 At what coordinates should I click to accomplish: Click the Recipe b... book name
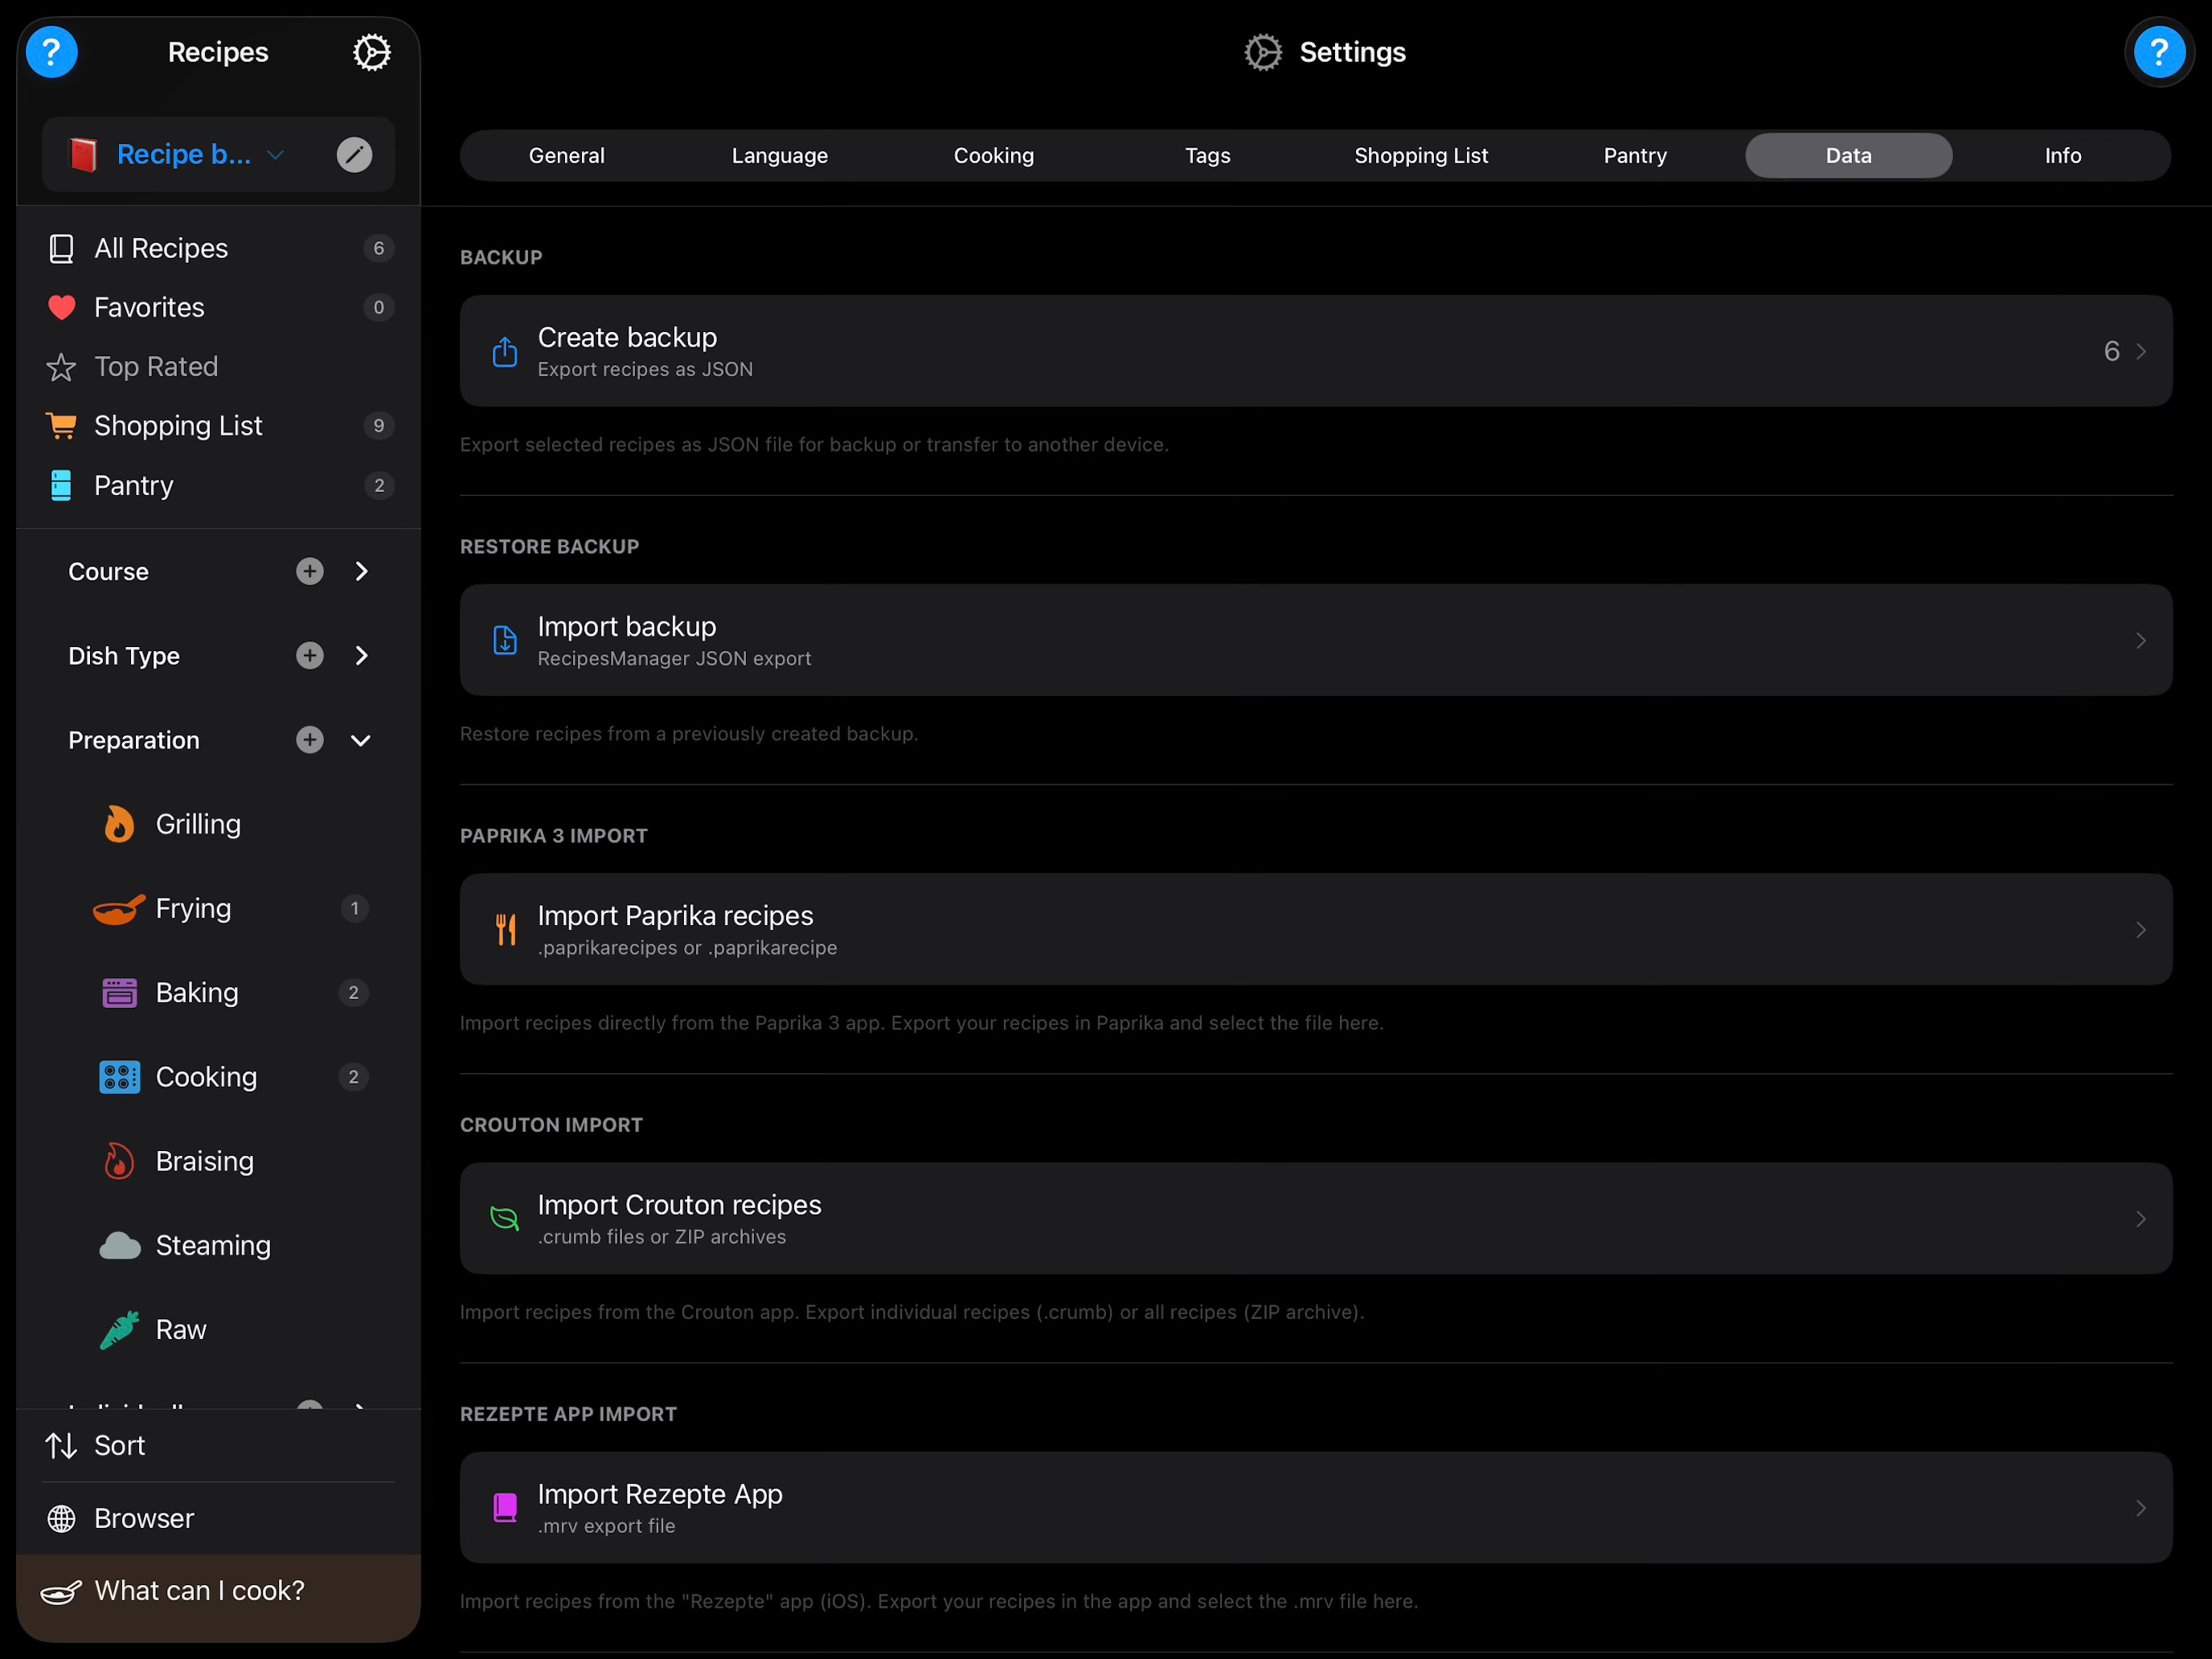pos(184,155)
